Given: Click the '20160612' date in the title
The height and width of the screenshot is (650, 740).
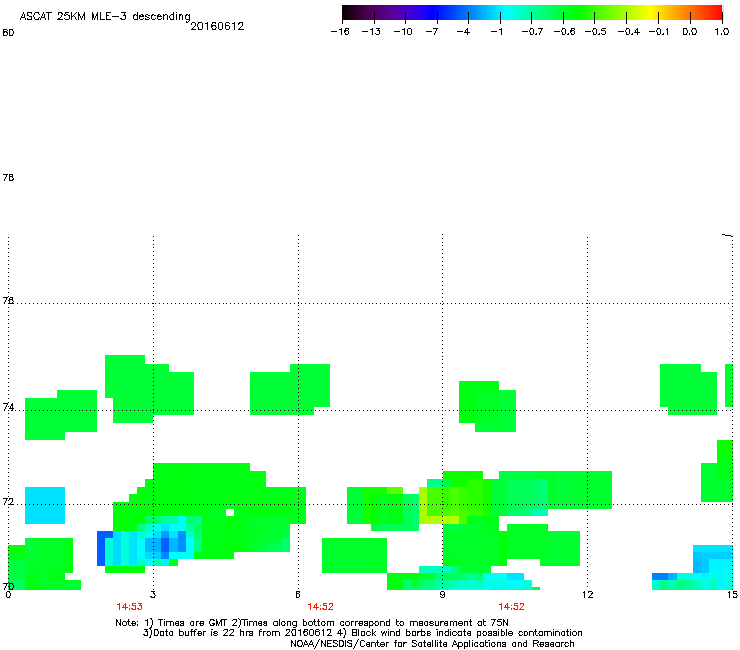Looking at the screenshot, I should tap(217, 26).
